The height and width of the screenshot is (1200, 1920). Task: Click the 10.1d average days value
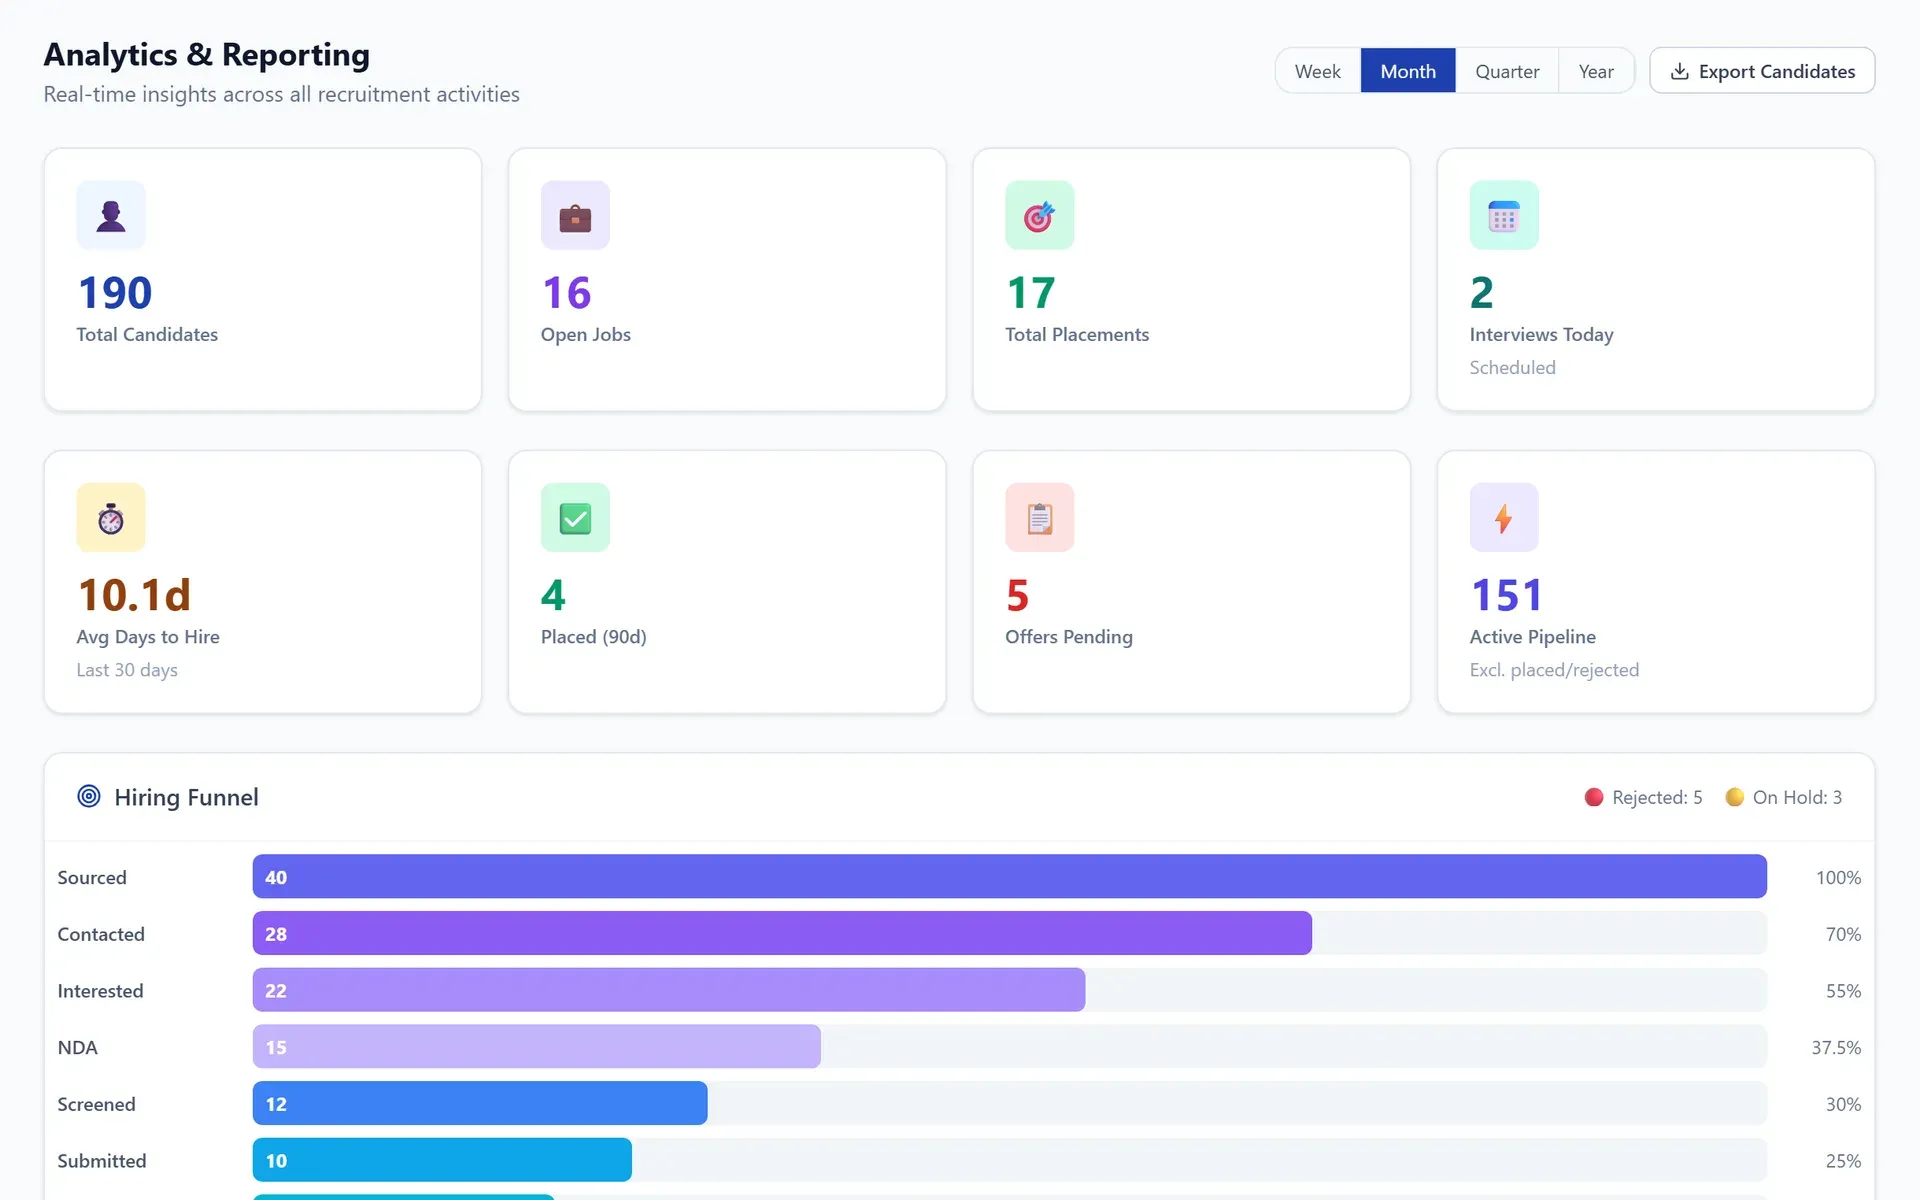coord(134,596)
